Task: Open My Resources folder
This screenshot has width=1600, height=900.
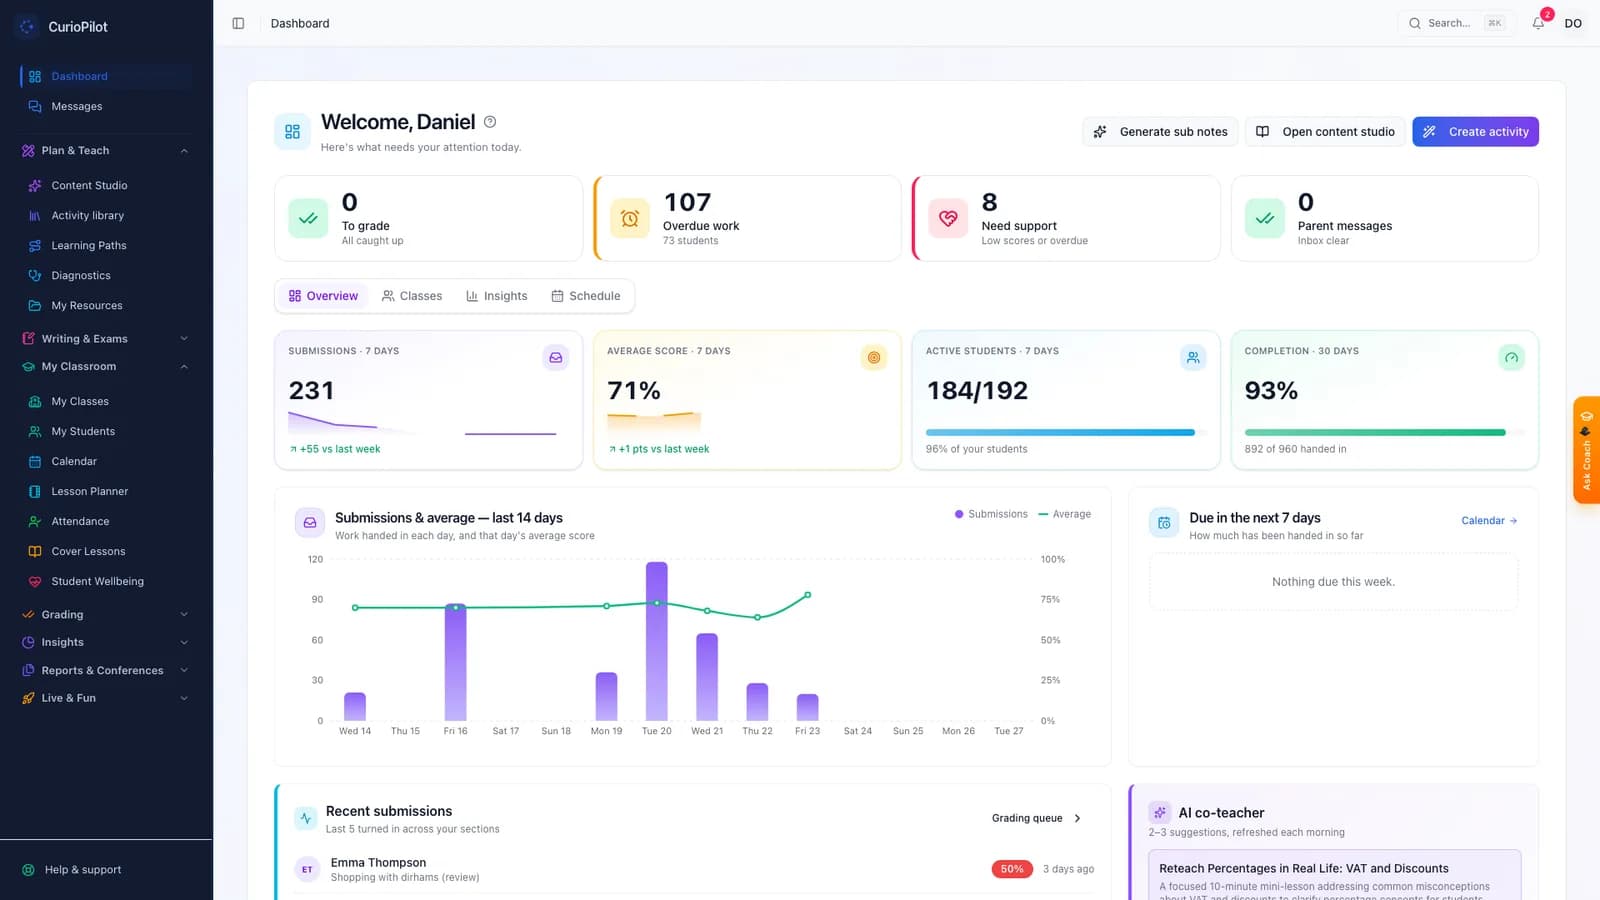Action: tap(106, 305)
